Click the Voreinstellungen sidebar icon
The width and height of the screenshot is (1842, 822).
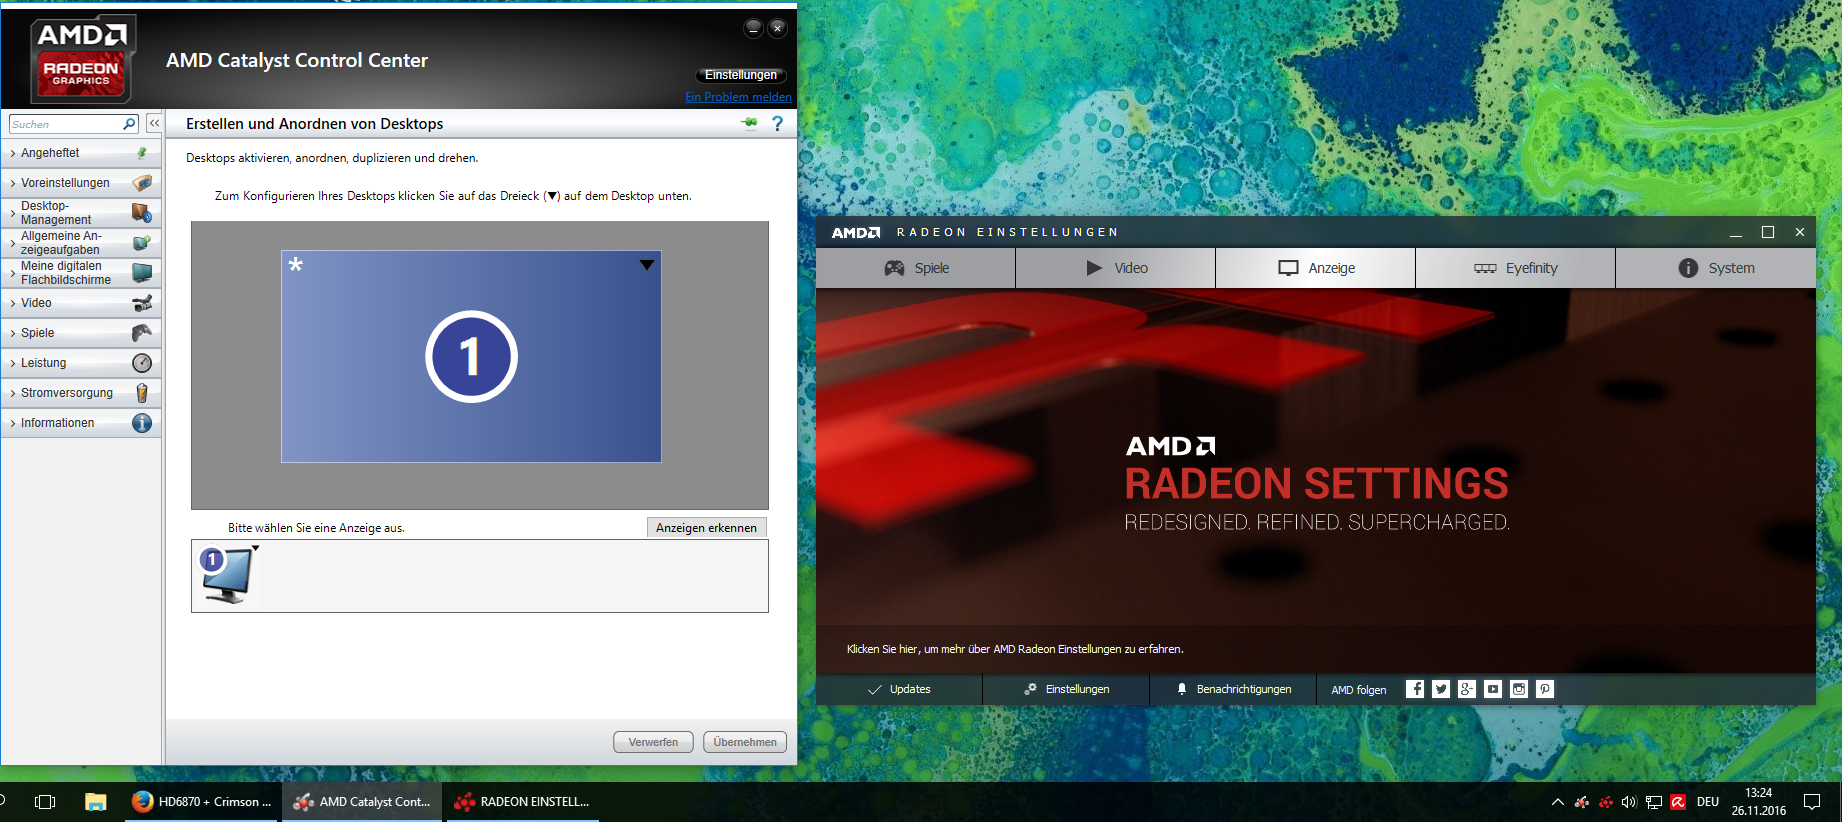(x=142, y=183)
